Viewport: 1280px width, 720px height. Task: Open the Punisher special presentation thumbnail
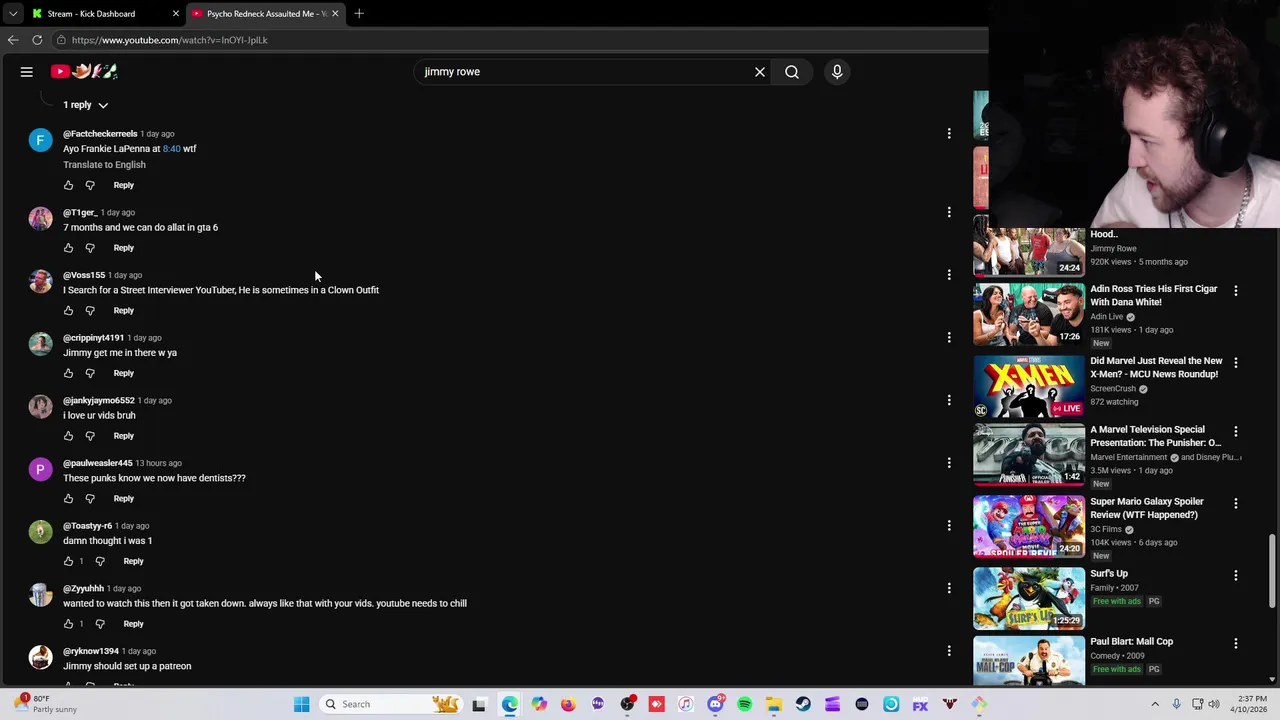click(1029, 456)
